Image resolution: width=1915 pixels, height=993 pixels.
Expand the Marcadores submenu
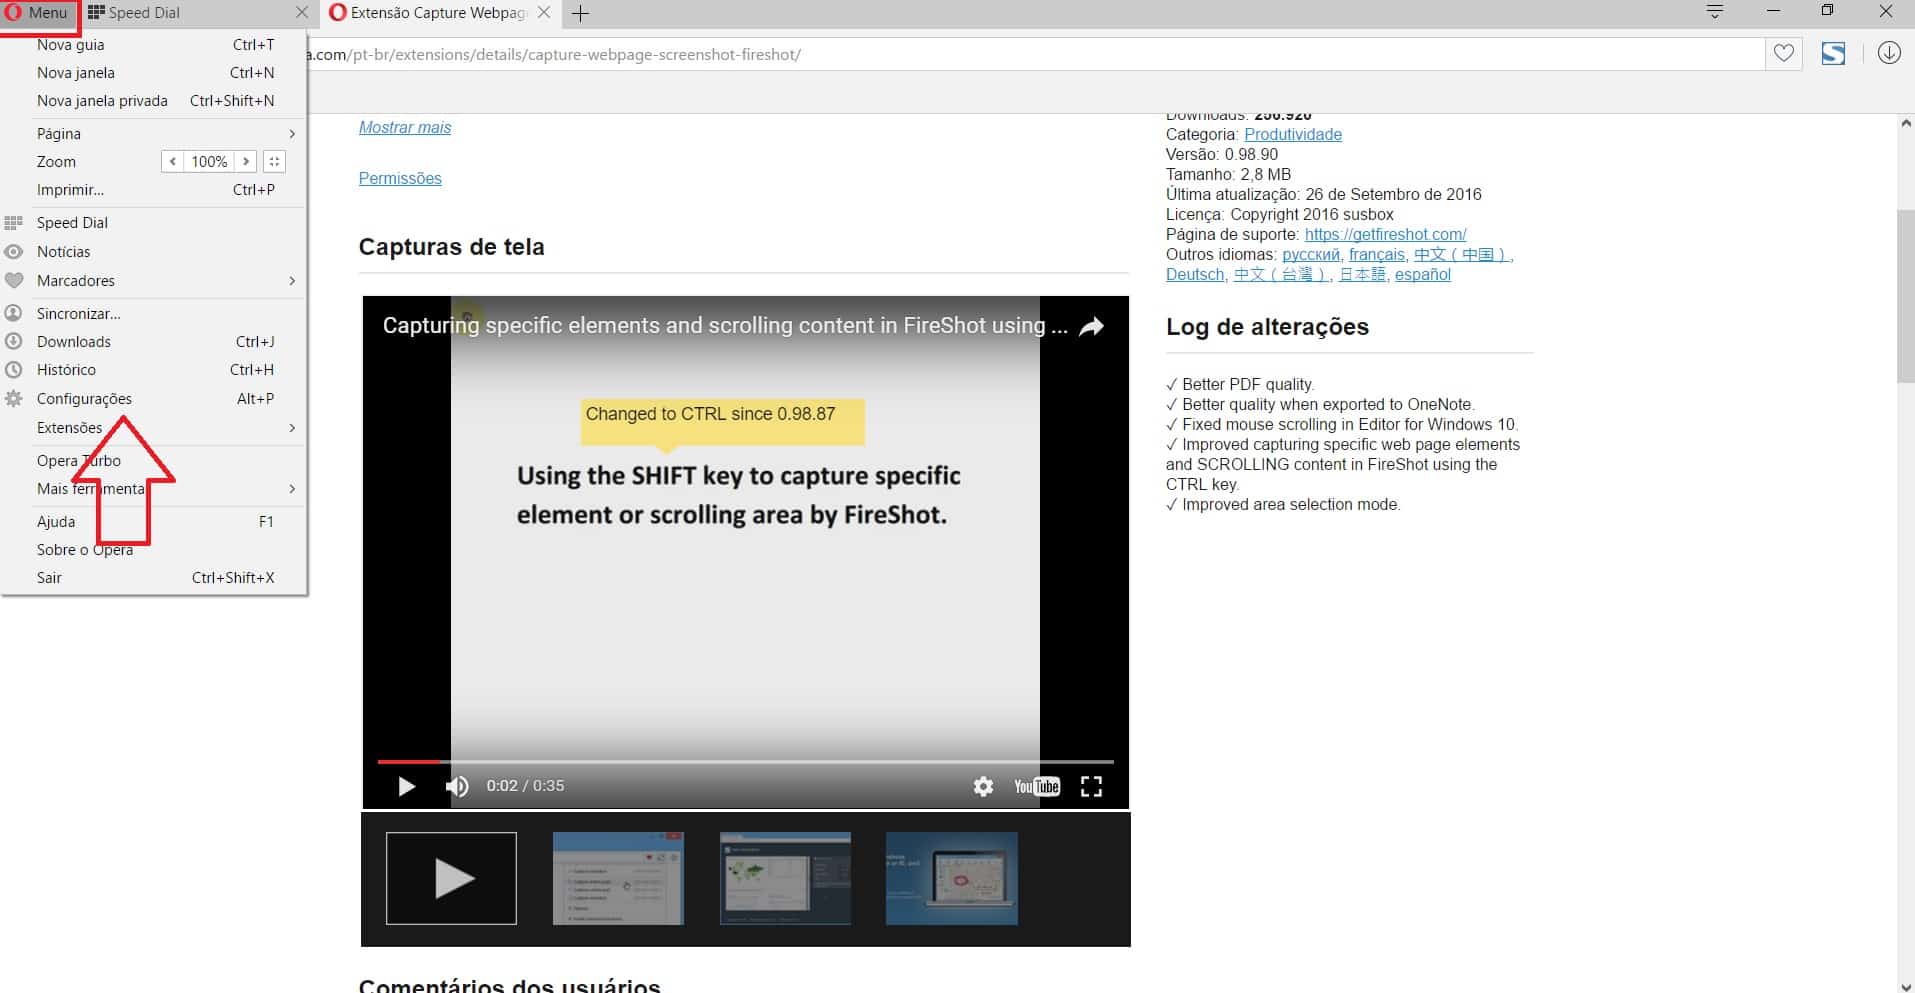pyautogui.click(x=154, y=280)
